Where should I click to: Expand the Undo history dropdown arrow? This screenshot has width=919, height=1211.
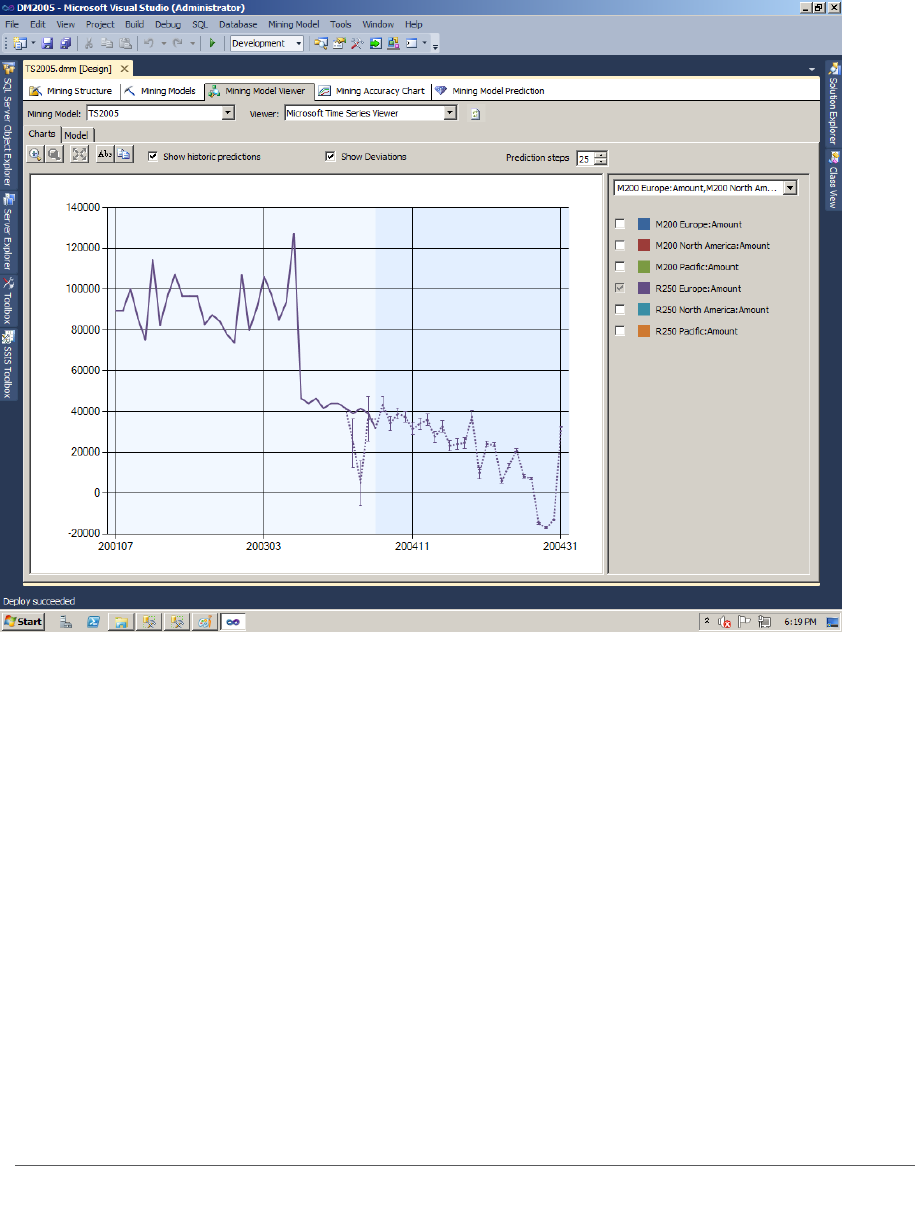click(x=163, y=43)
